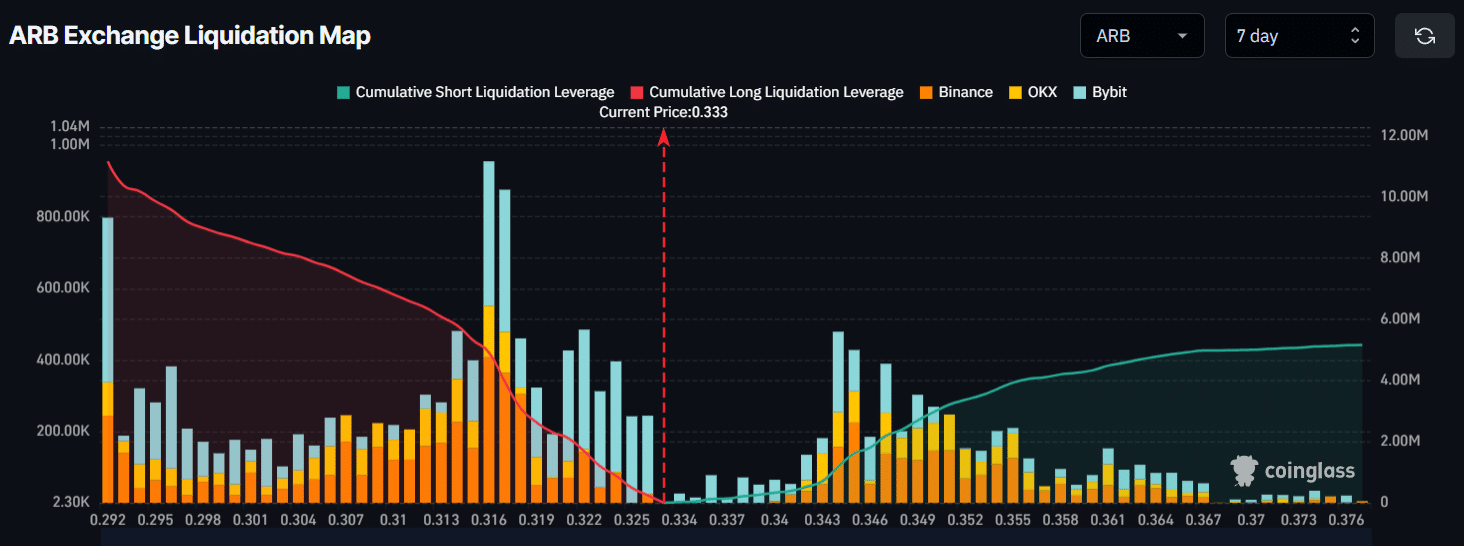Image resolution: width=1464 pixels, height=546 pixels.
Task: Click the tallest liquidation bar near 0.316
Action: [489, 332]
